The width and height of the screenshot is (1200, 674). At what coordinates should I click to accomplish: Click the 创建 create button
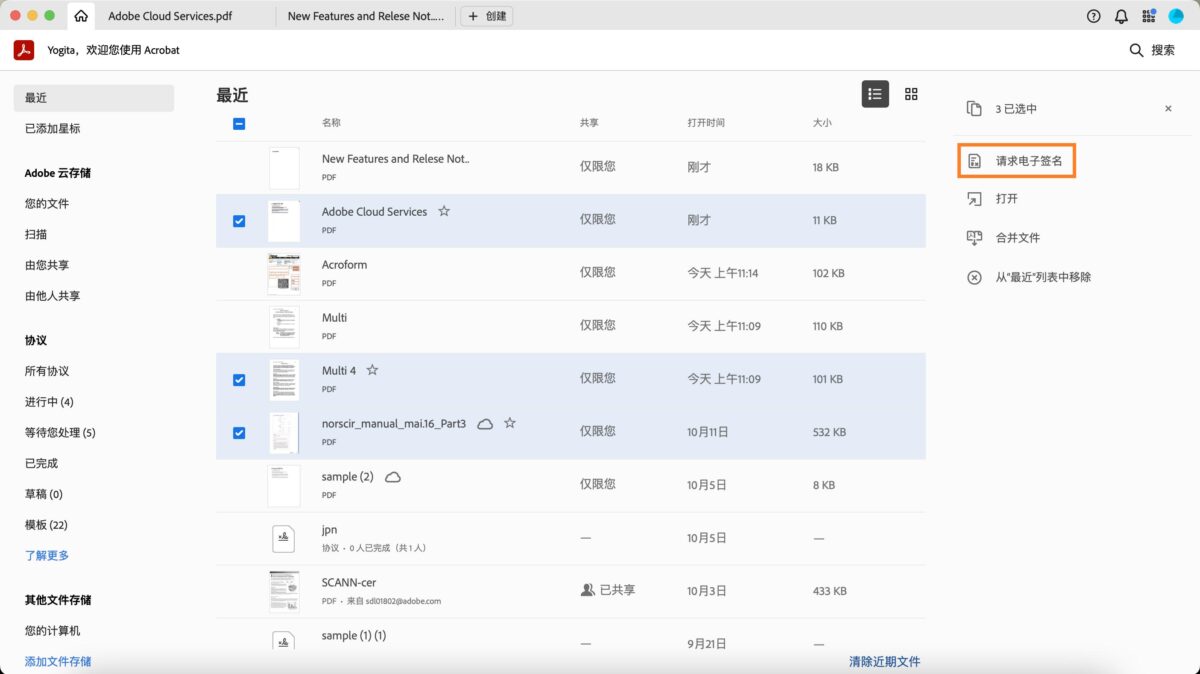point(487,16)
